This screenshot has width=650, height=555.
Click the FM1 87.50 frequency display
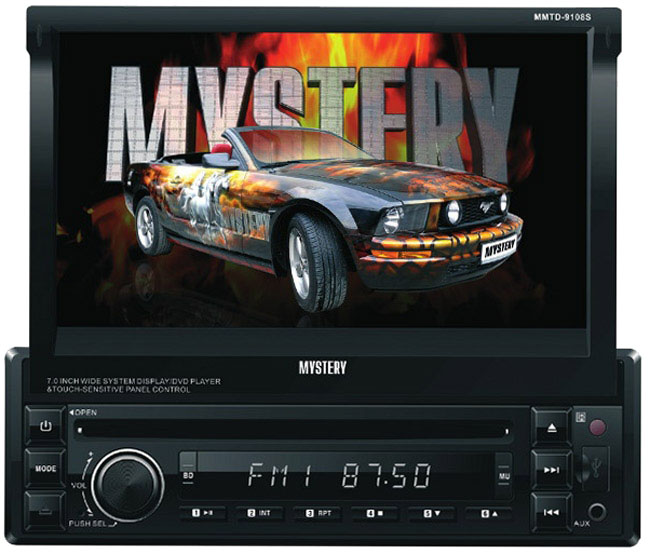click(x=340, y=475)
